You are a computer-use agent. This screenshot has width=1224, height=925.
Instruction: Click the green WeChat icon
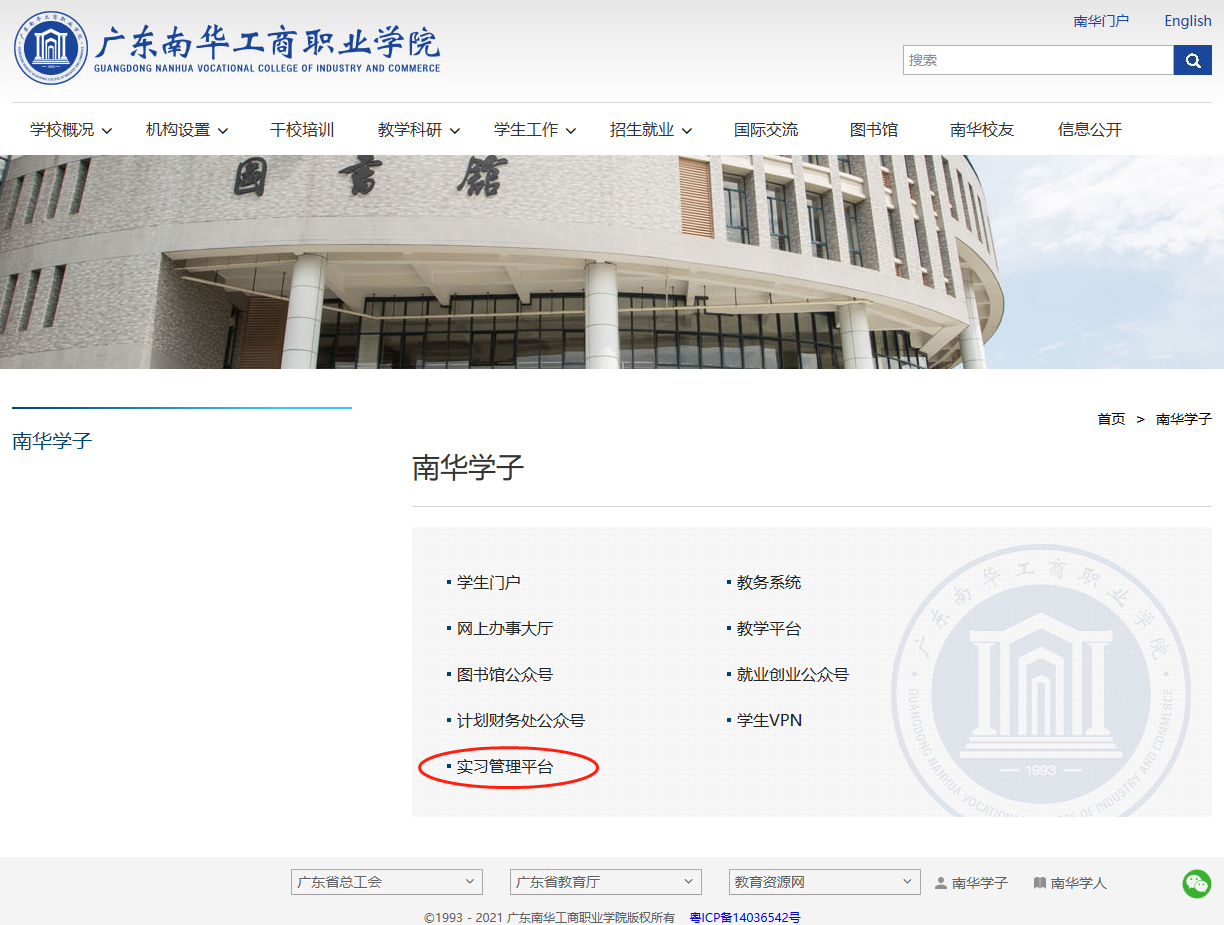click(x=1196, y=883)
